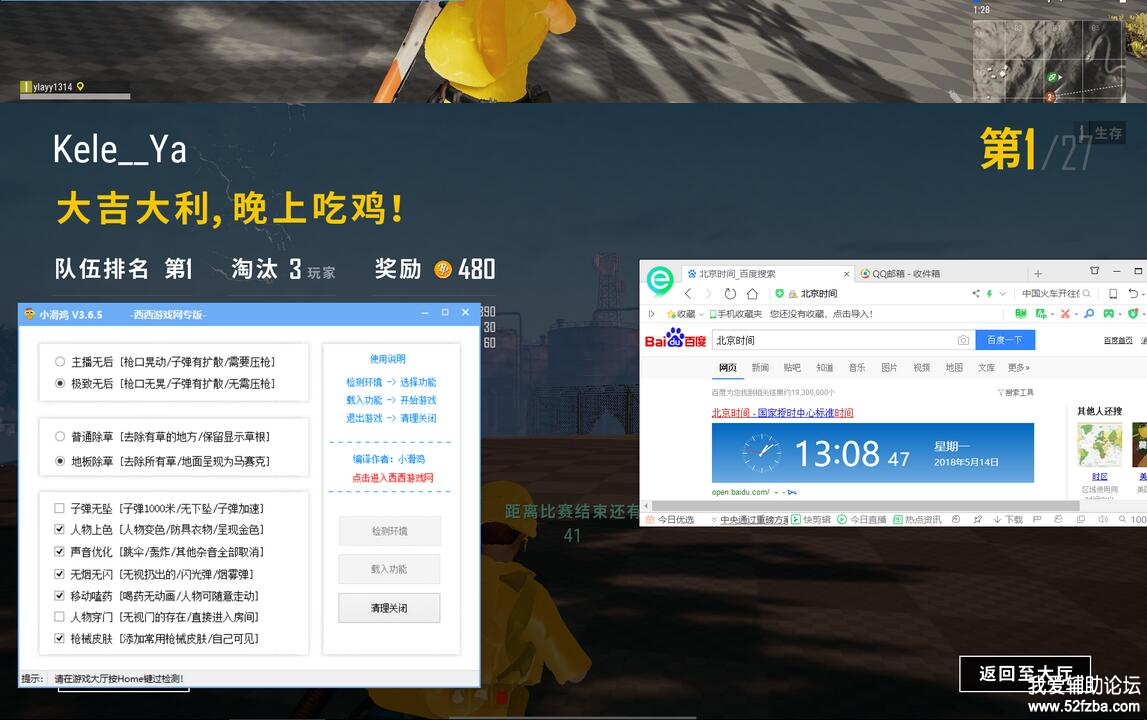Open the world map thumbnail in 其他人还搜
The width and height of the screenshot is (1147, 720).
(1099, 443)
